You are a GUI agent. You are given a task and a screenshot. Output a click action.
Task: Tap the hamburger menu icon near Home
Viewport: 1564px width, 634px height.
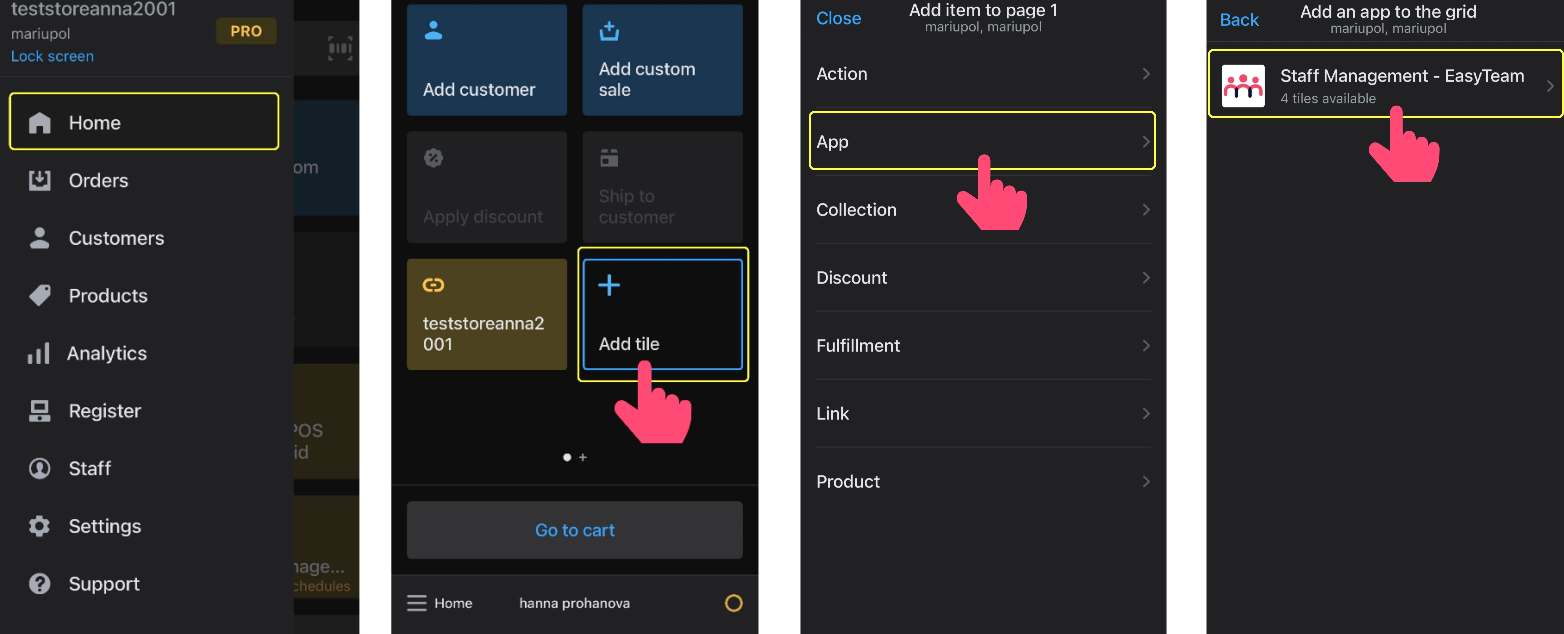click(x=417, y=603)
